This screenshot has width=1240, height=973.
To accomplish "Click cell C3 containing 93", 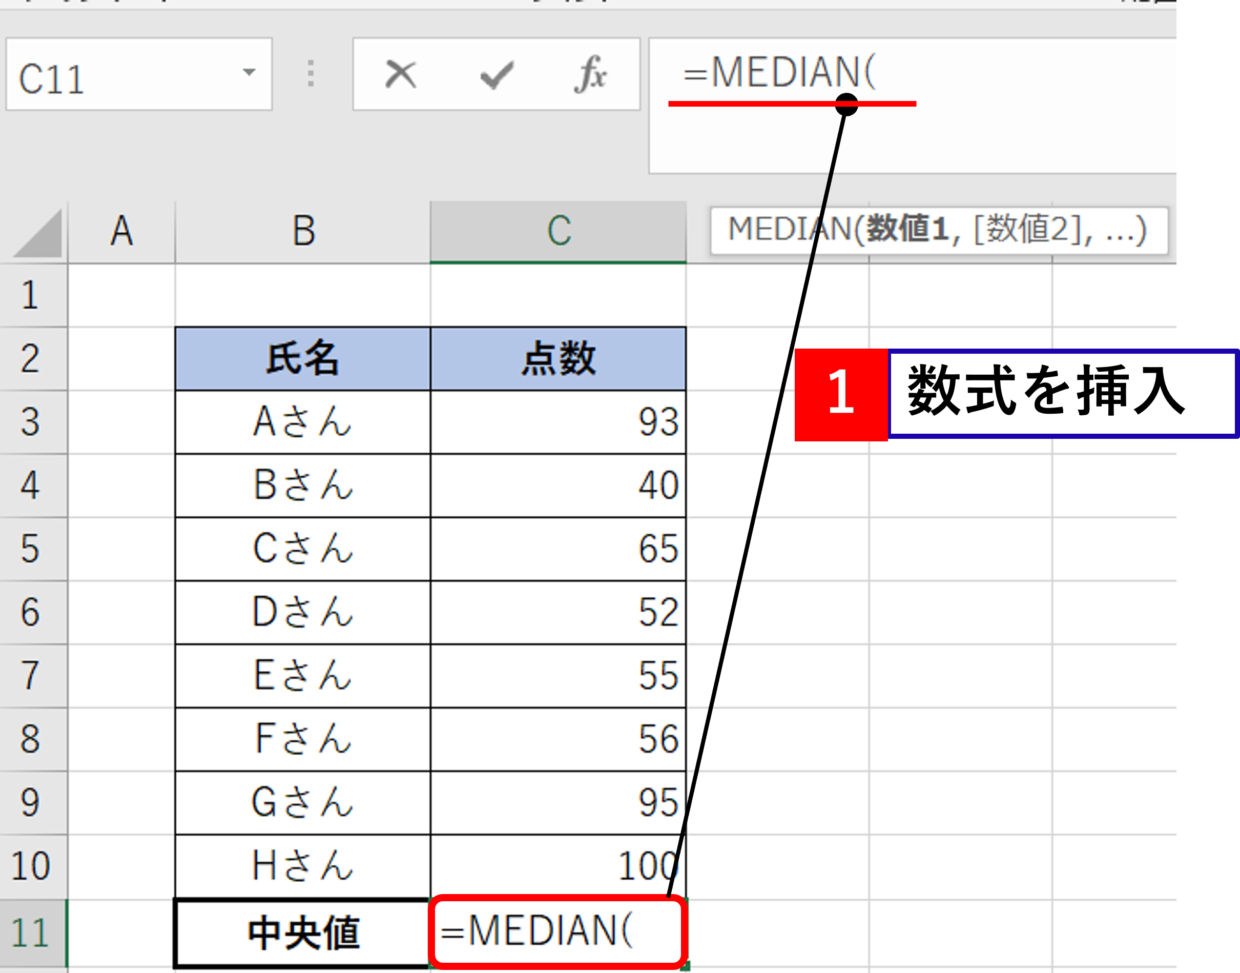I will [558, 422].
